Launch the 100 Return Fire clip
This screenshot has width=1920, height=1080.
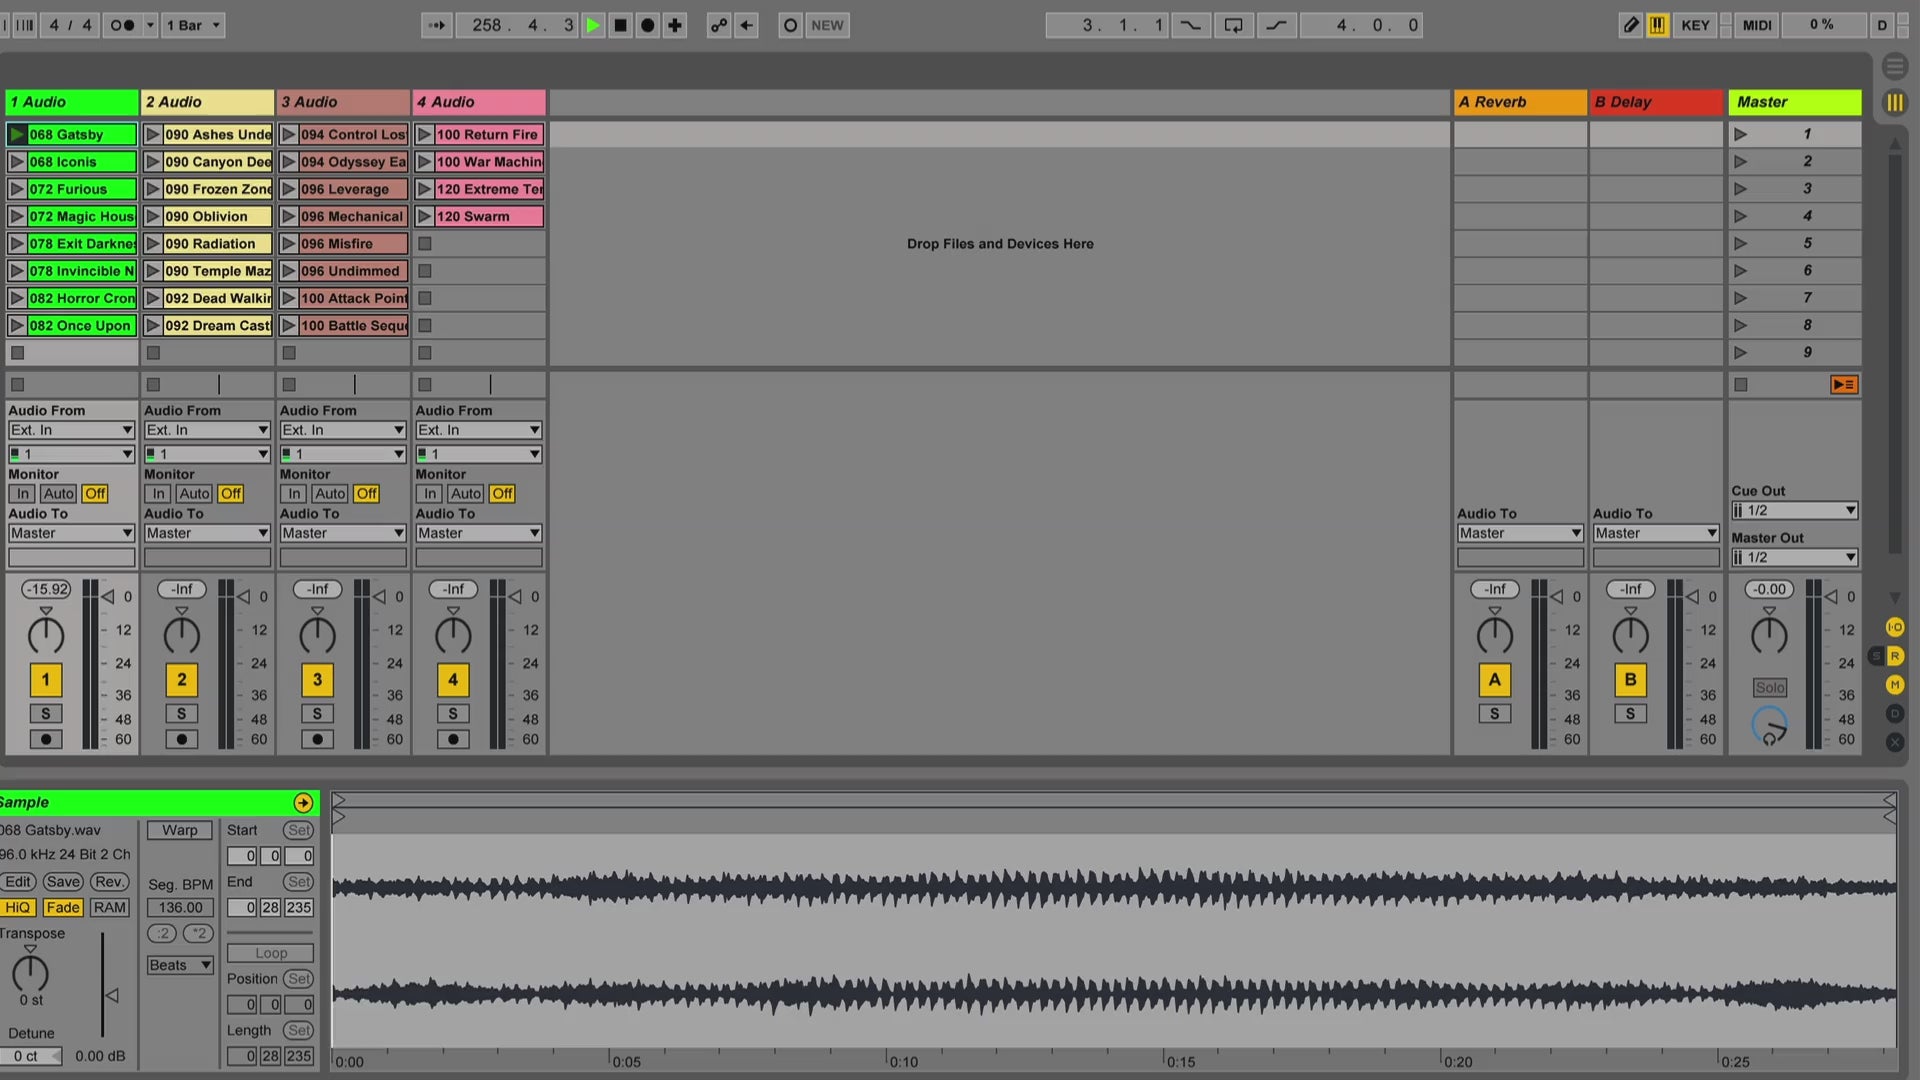(x=424, y=134)
